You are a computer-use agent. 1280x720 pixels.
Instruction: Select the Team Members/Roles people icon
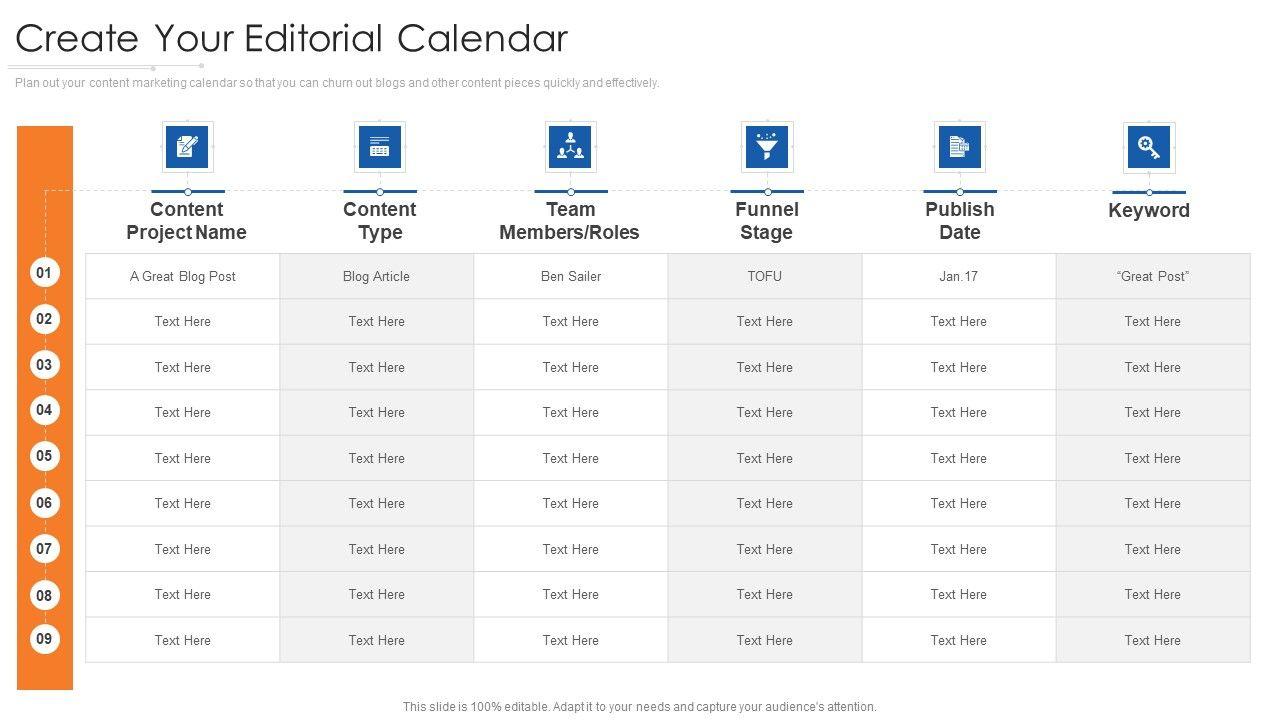(570, 147)
